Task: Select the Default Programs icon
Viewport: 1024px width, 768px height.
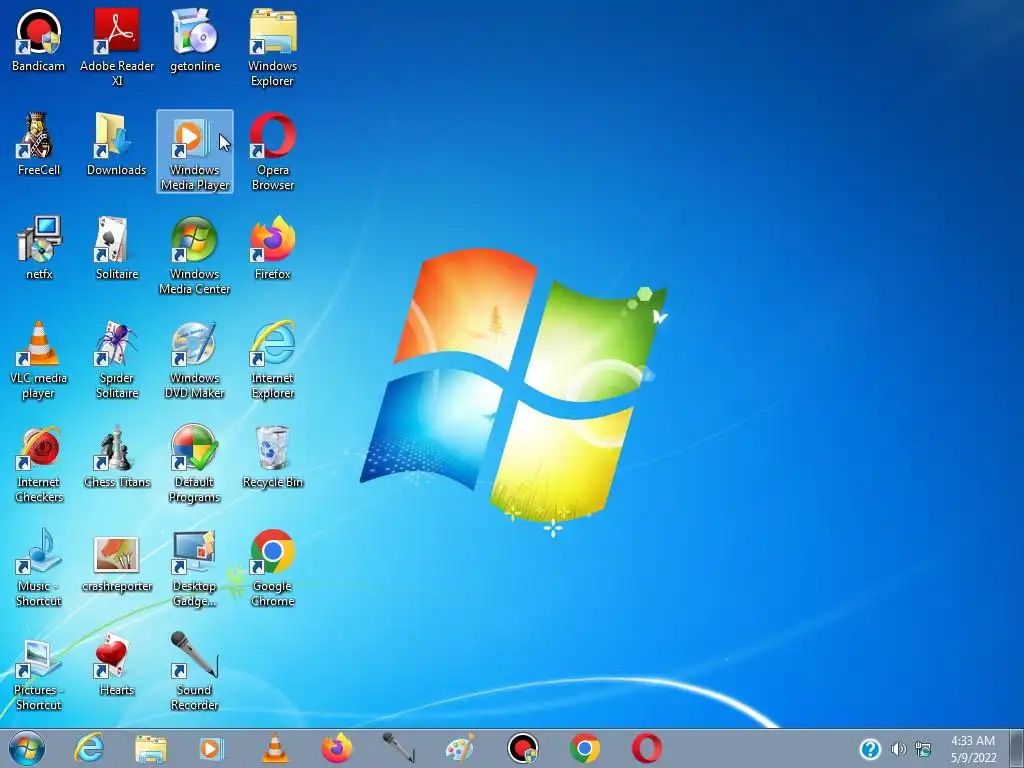Action: tap(195, 463)
